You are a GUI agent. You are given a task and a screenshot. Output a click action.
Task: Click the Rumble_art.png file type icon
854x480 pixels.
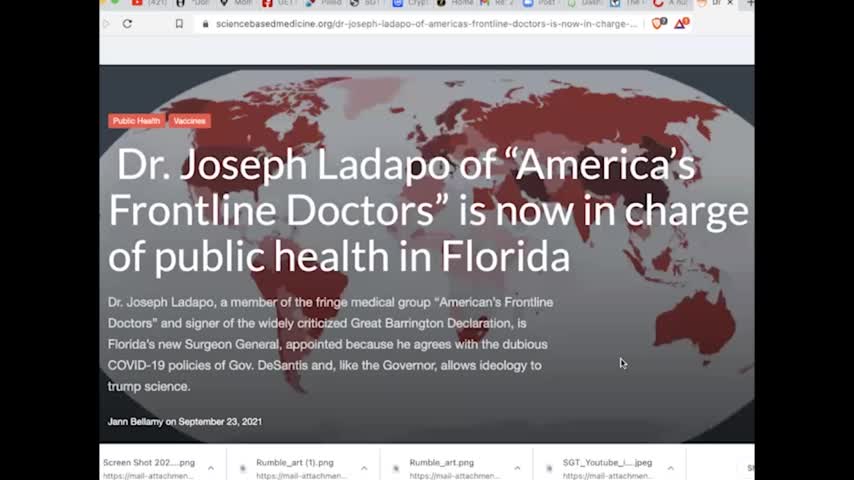click(396, 468)
